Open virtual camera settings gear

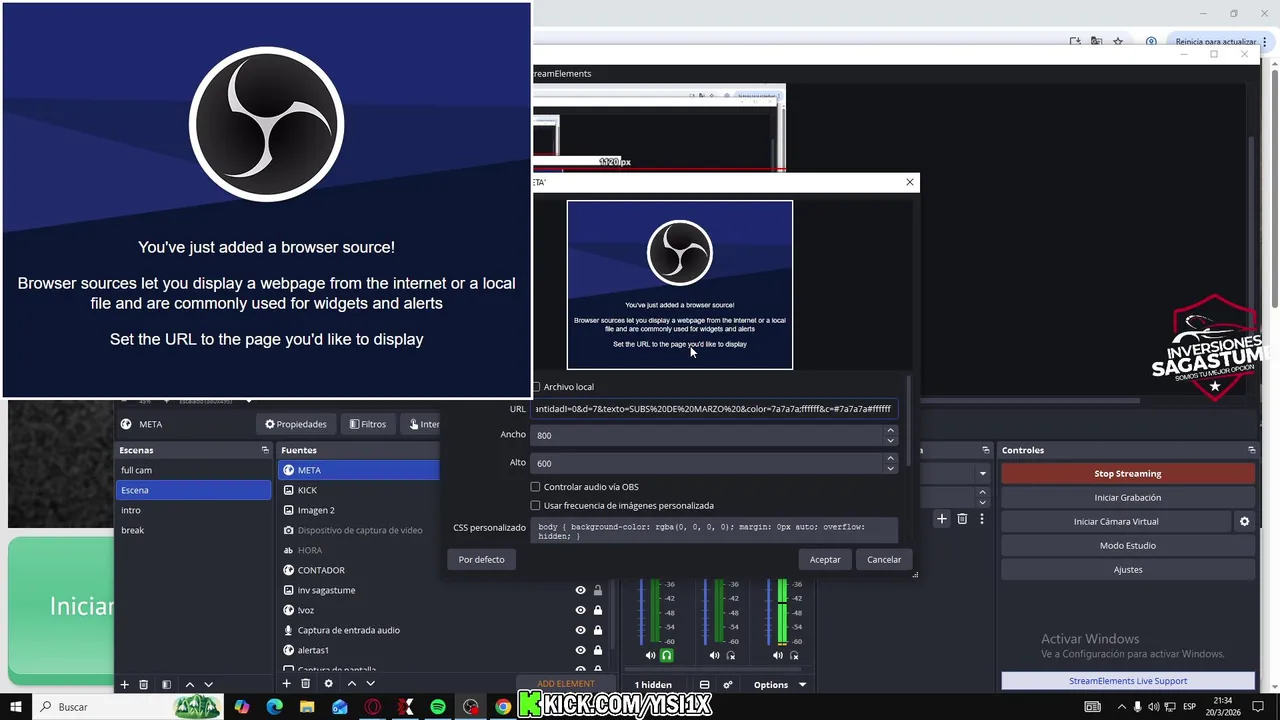click(1245, 521)
